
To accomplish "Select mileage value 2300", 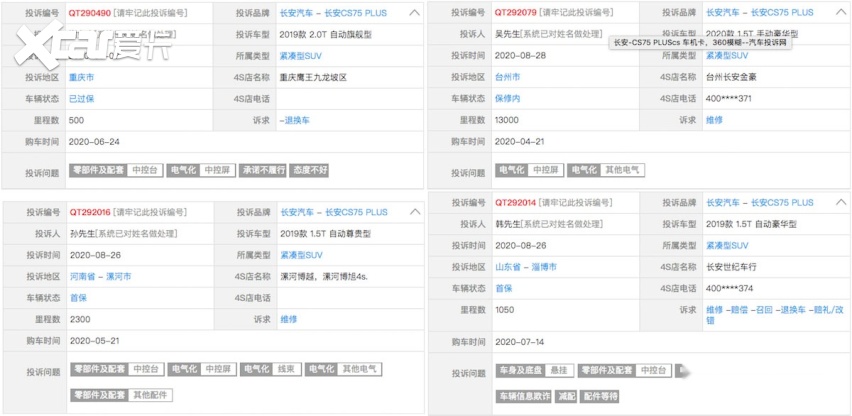I will [x=80, y=319].
